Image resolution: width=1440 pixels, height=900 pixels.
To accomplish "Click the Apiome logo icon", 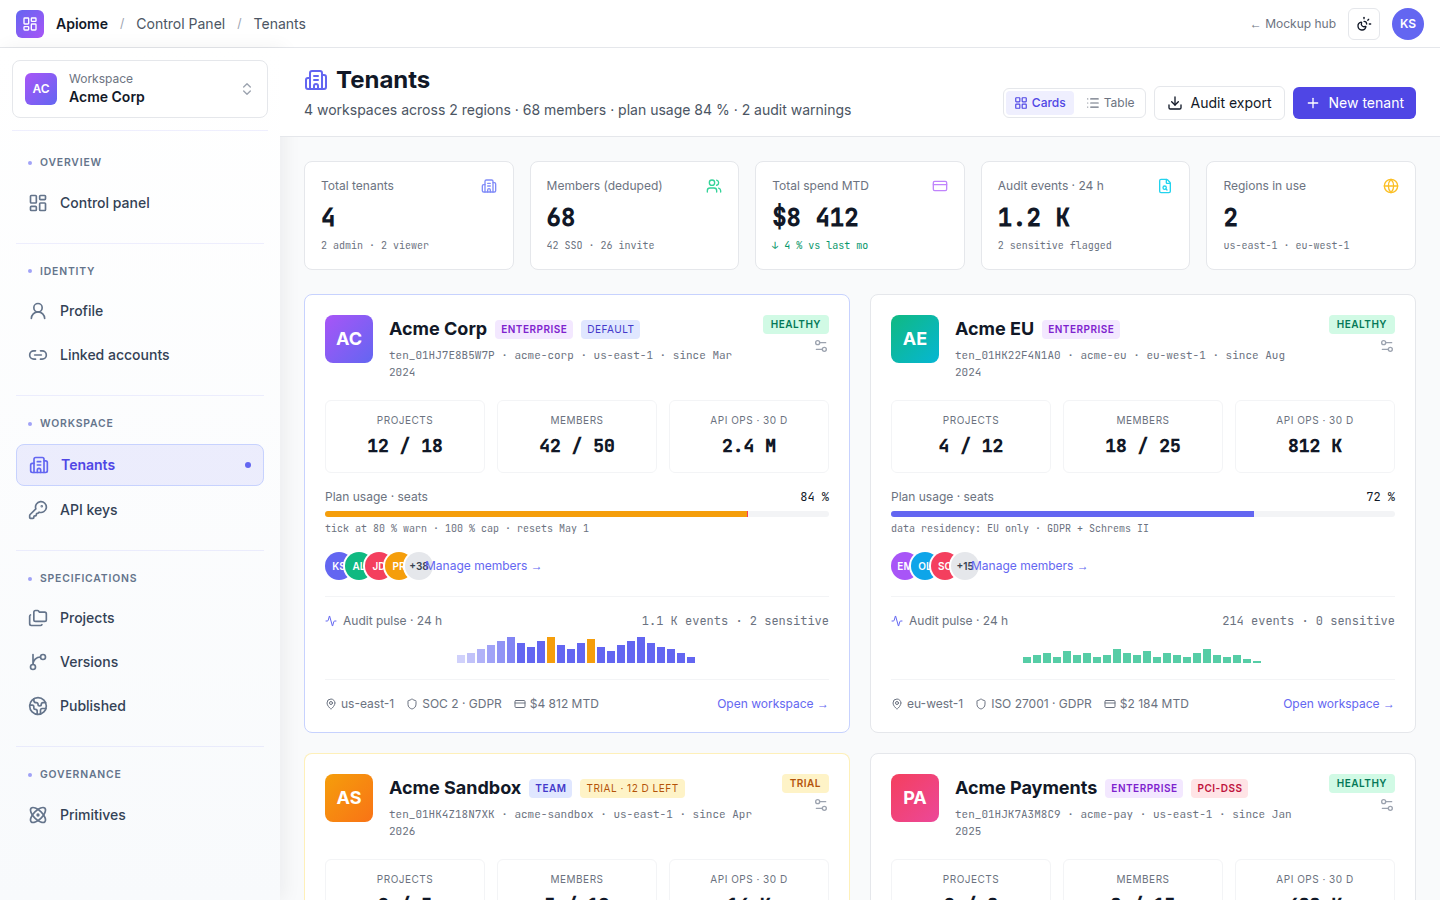I will [x=30, y=24].
